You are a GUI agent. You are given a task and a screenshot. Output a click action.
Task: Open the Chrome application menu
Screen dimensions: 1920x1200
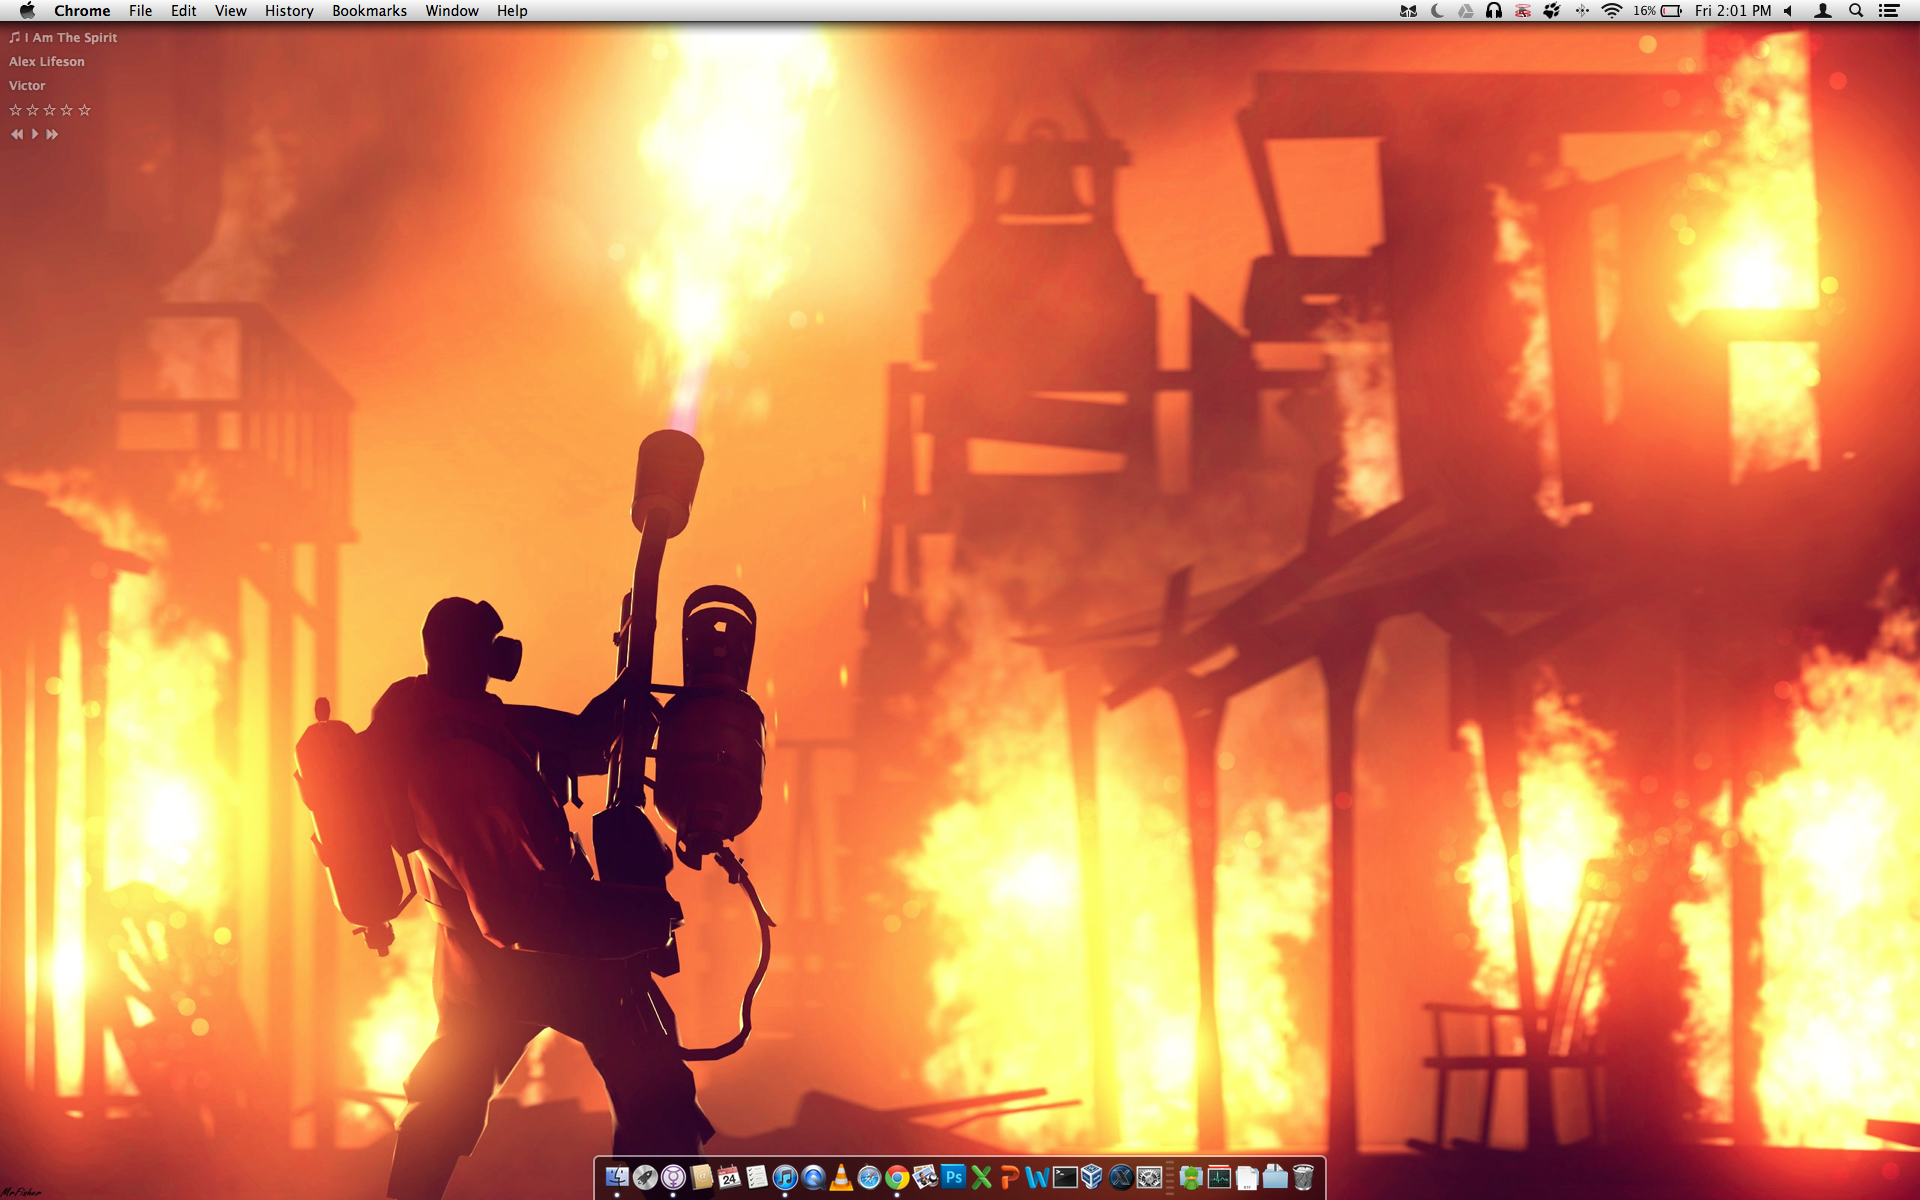click(x=82, y=11)
